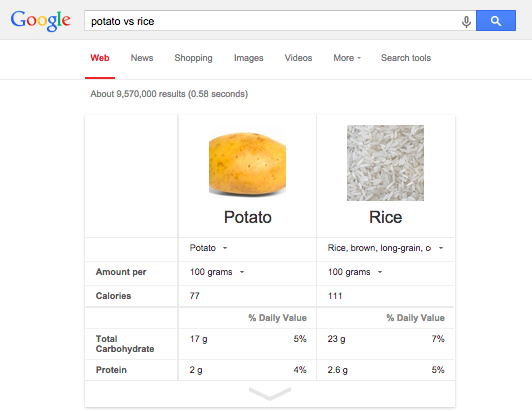Click the blue magnifier search button

click(496, 21)
